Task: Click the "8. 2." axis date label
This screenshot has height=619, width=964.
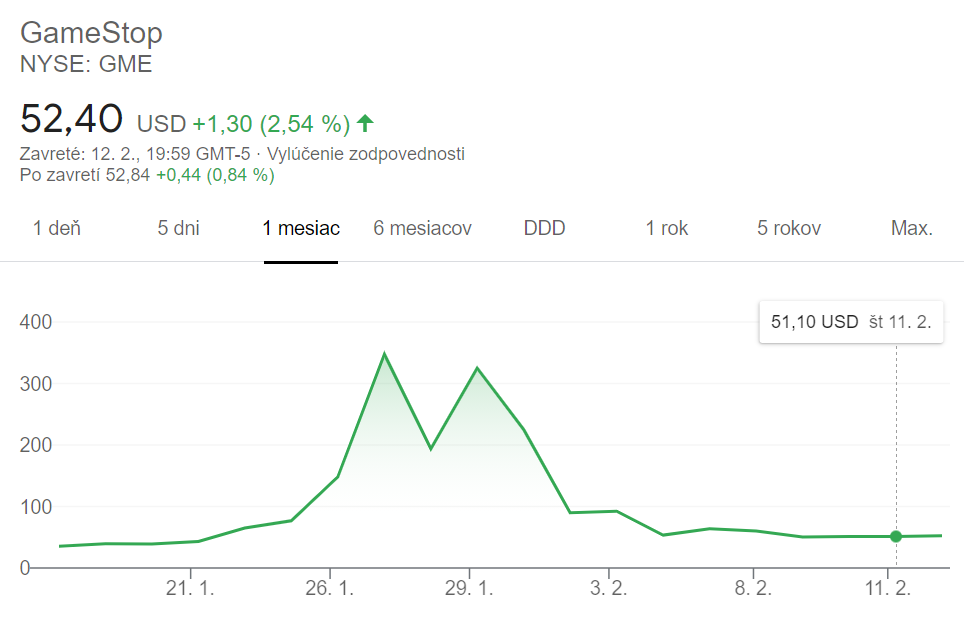Action: (x=753, y=588)
